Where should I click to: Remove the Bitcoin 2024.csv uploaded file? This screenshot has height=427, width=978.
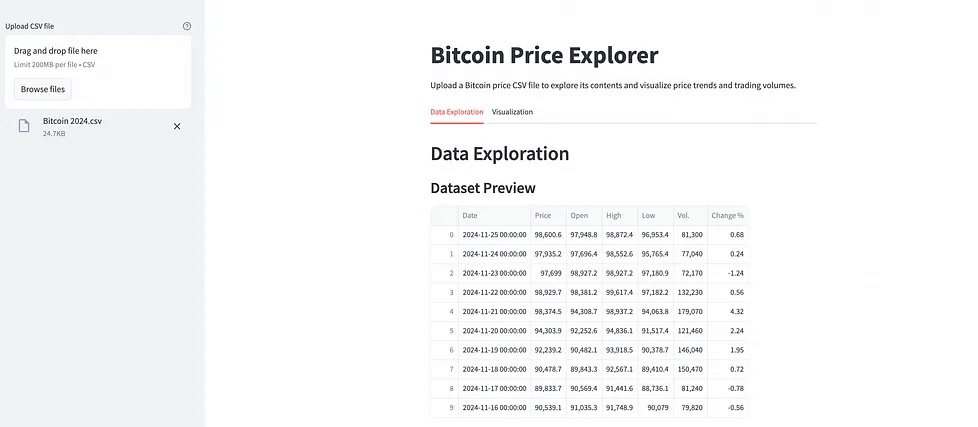pyautogui.click(x=177, y=127)
